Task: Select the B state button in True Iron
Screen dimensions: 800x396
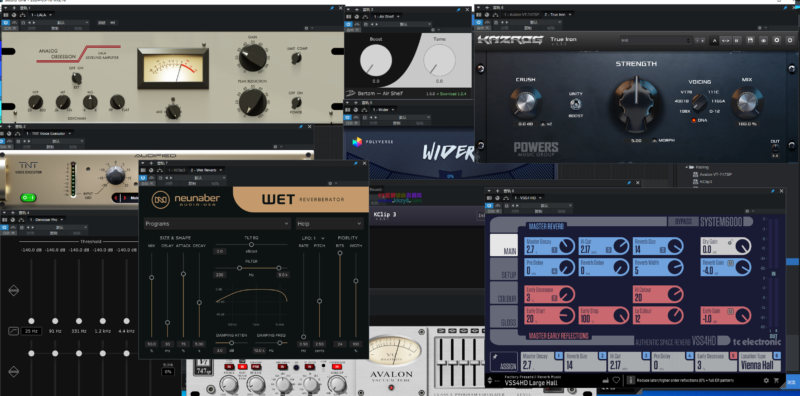Action: tap(737, 40)
